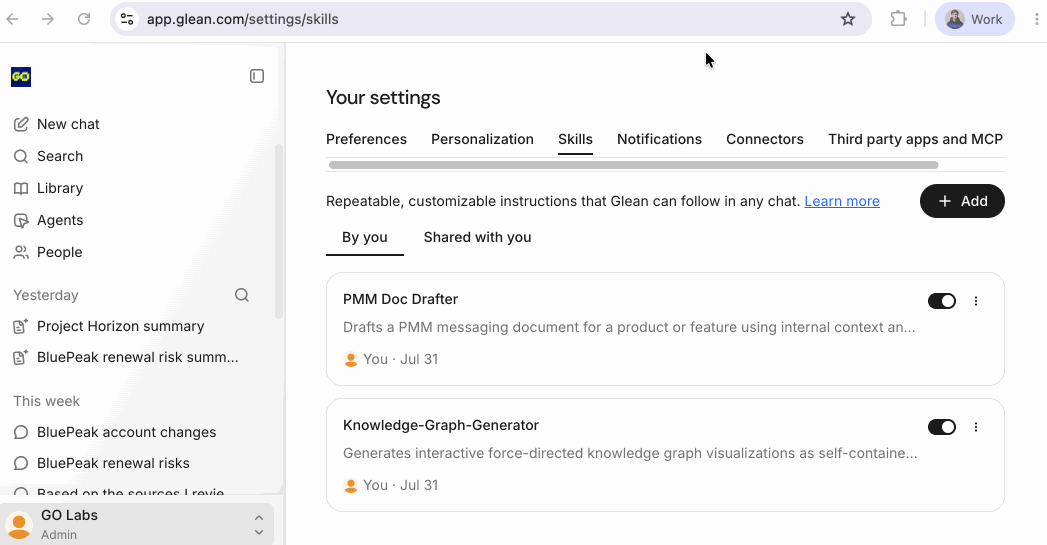Screen dimensions: 1047x545
Task: Click the browser forward arrow
Action: point(47,19)
